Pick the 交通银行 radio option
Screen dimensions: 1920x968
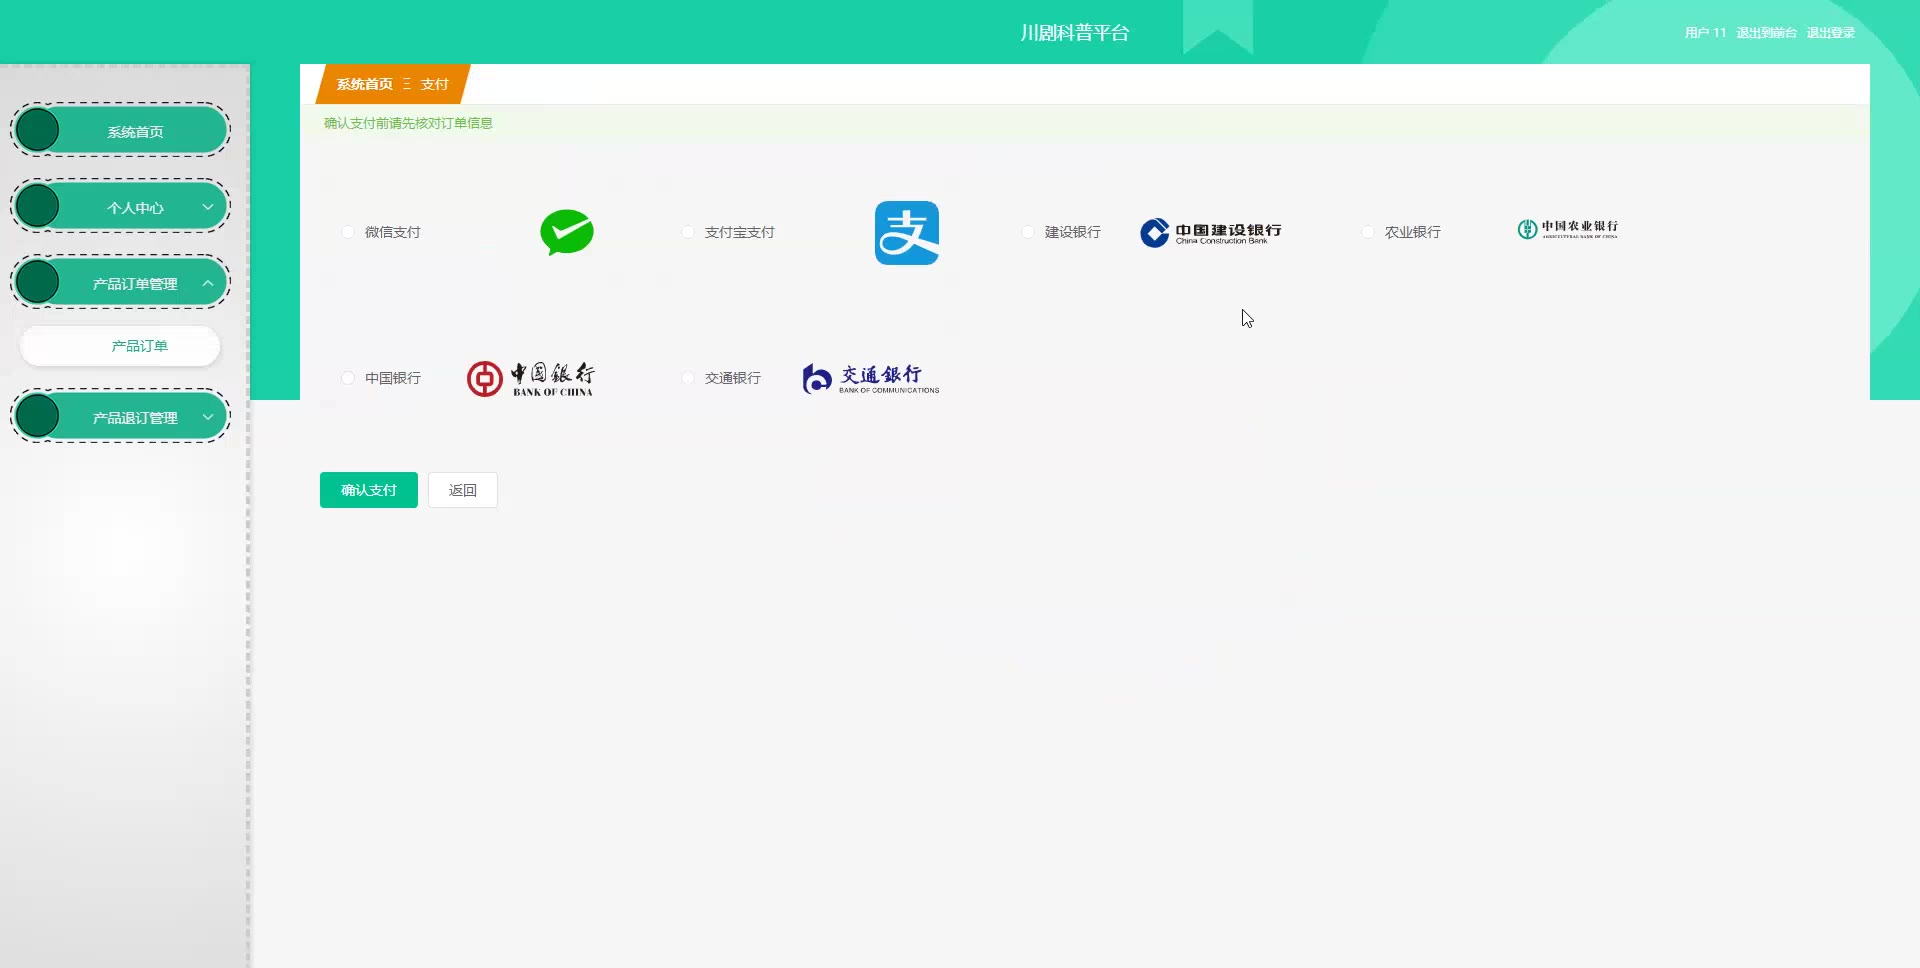click(688, 378)
